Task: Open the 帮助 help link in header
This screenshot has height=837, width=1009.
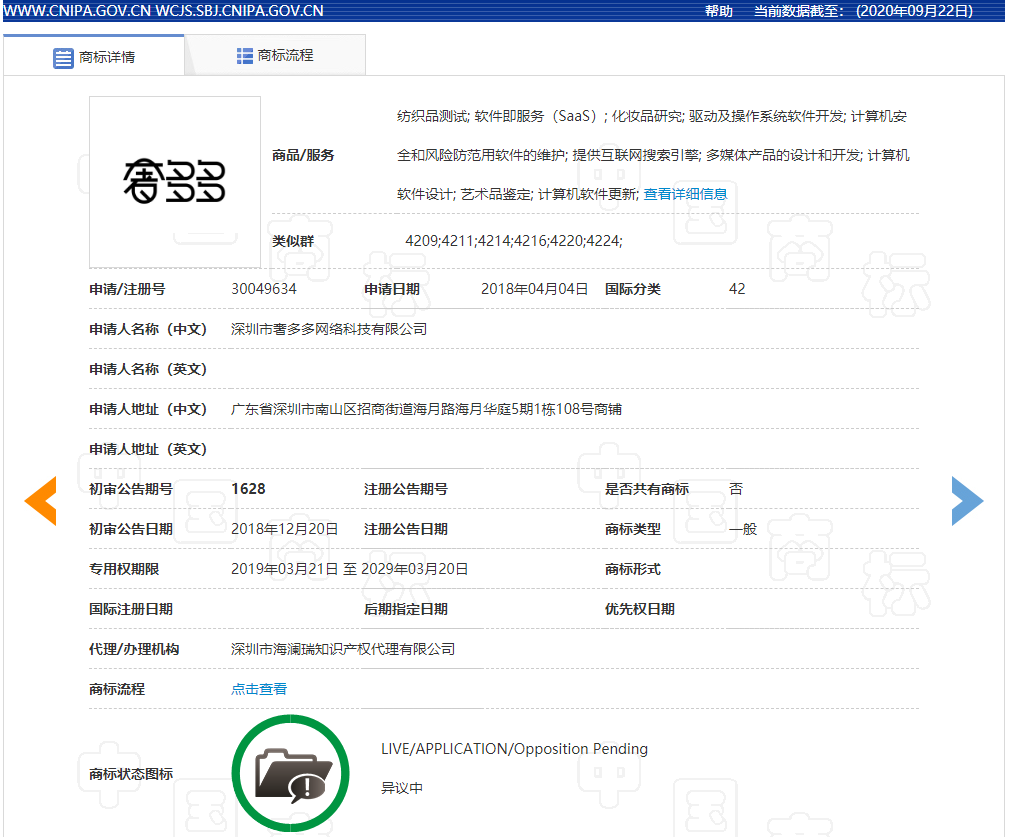Action: click(x=718, y=11)
